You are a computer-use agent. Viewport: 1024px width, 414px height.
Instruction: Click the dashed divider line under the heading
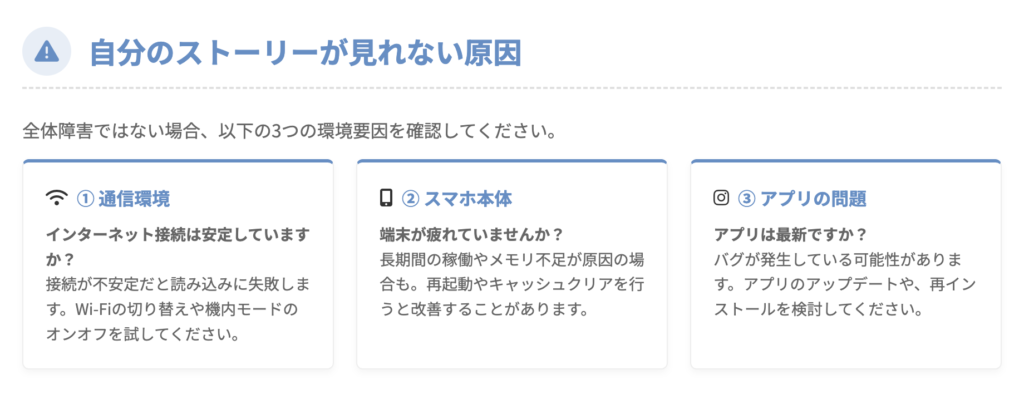(x=511, y=89)
